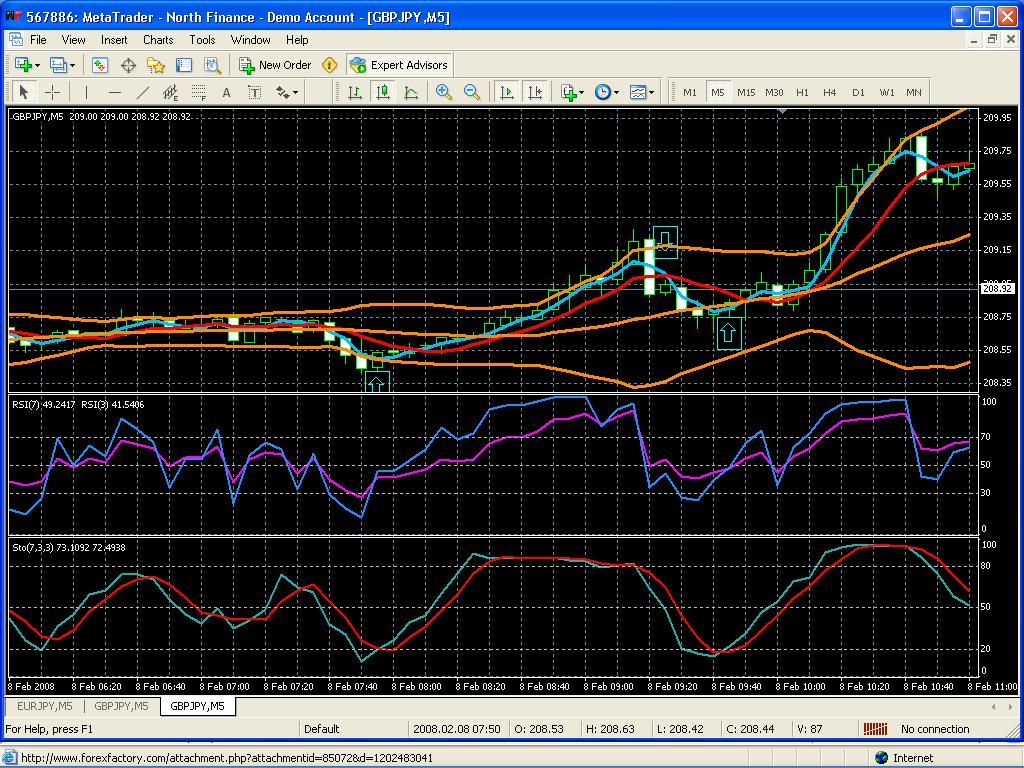Click the 208.92 price label on scale
This screenshot has height=768, width=1024.
pyautogui.click(x=997, y=288)
